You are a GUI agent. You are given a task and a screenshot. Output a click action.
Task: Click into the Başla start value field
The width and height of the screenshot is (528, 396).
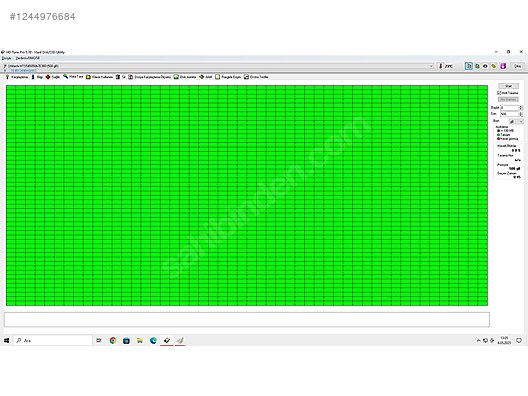(x=509, y=108)
